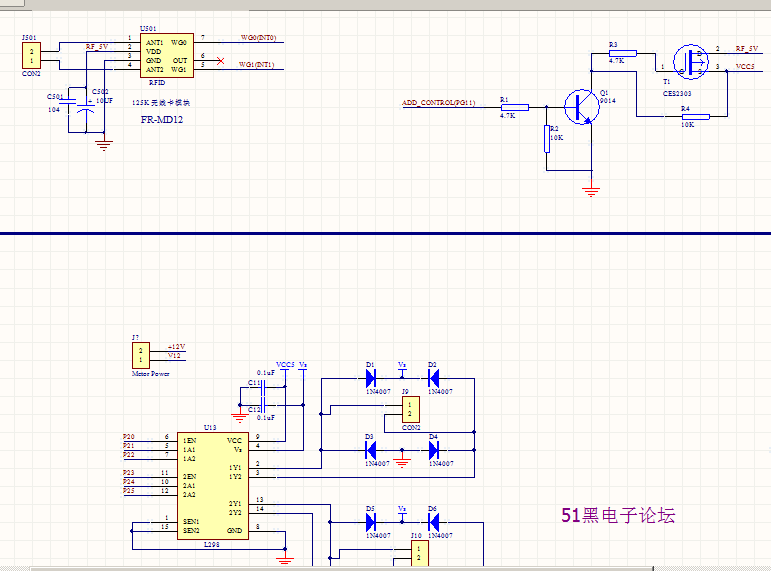Select diode D6 1N4007
Image resolution: width=771 pixels, height=571 pixels.
[x=434, y=522]
